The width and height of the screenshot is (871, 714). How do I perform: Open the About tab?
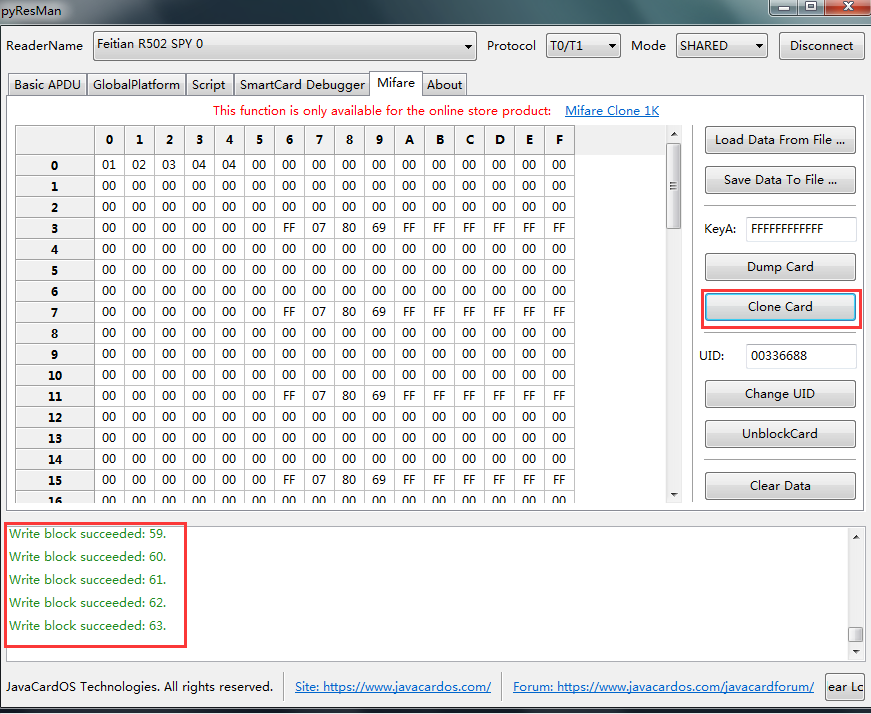point(445,85)
